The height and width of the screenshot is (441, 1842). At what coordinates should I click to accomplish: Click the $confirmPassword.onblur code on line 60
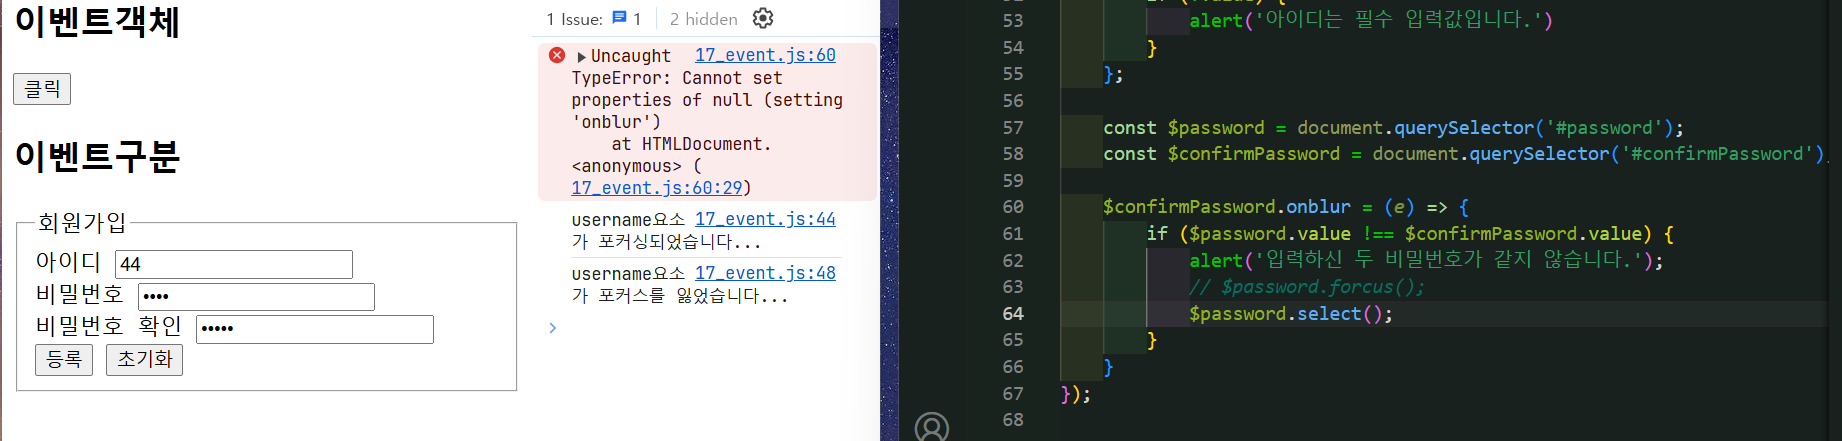coord(1285,207)
